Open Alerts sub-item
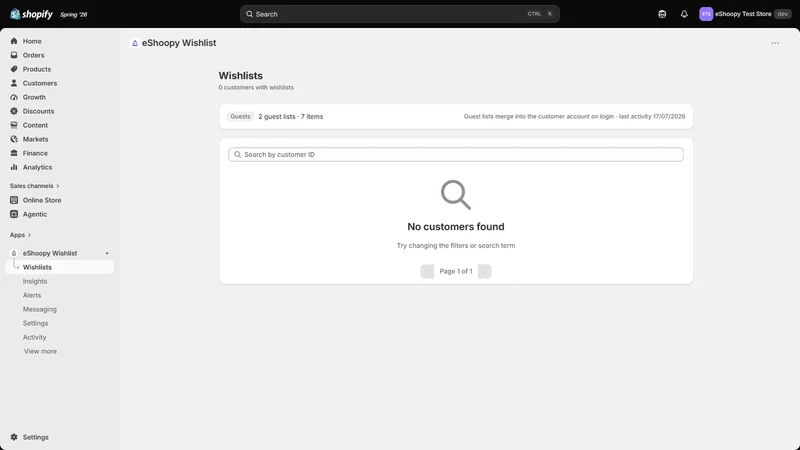Viewport: 800px width, 450px height. point(32,295)
